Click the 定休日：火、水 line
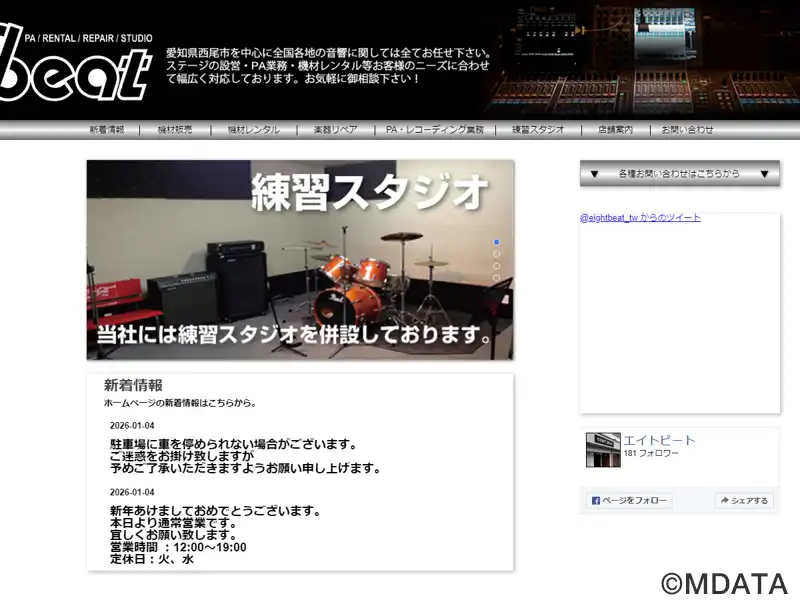 152,560
